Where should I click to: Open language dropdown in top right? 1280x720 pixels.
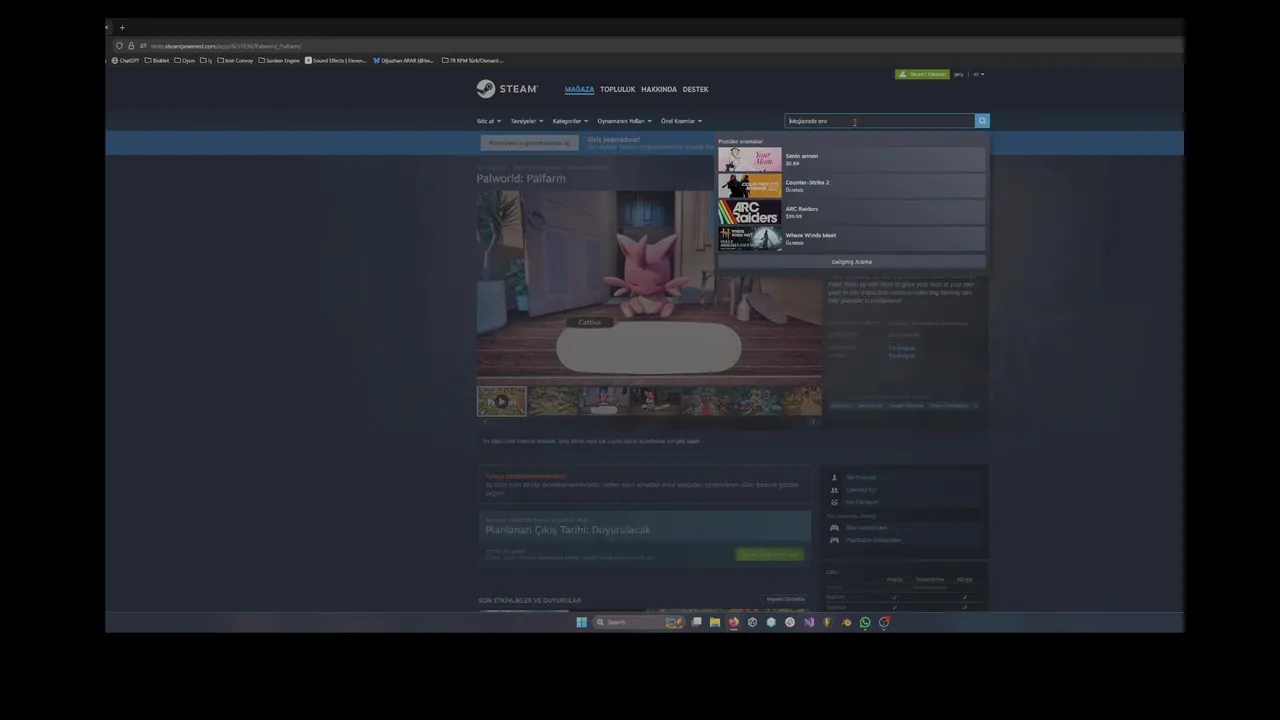[978, 74]
